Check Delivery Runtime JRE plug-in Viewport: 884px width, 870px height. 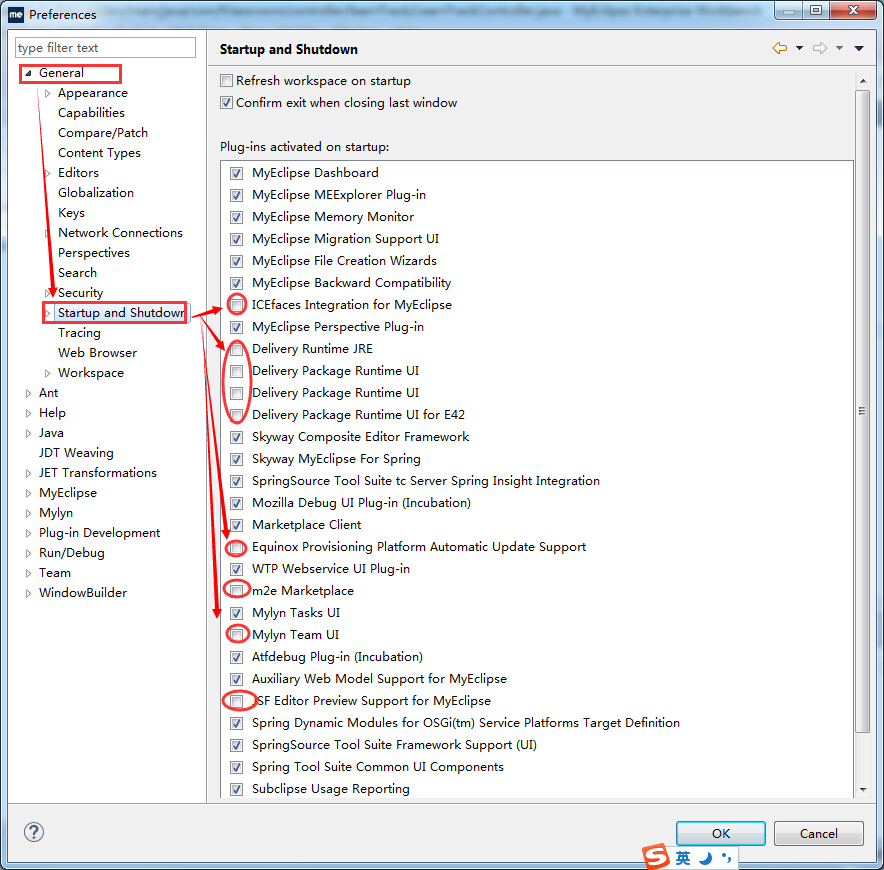[237, 349]
